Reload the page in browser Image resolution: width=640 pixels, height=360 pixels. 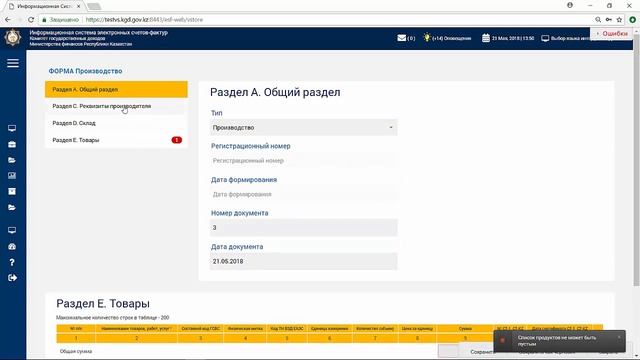tap(31, 20)
